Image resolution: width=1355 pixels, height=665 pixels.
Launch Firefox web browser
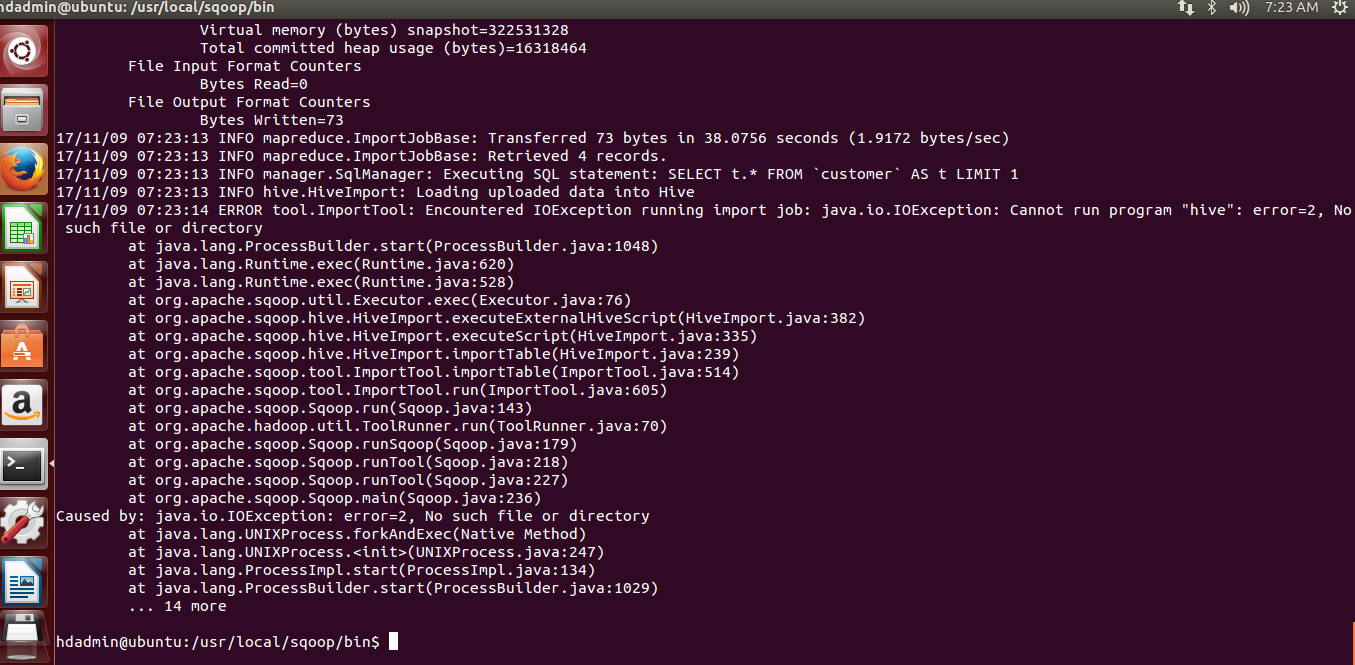[x=24, y=168]
